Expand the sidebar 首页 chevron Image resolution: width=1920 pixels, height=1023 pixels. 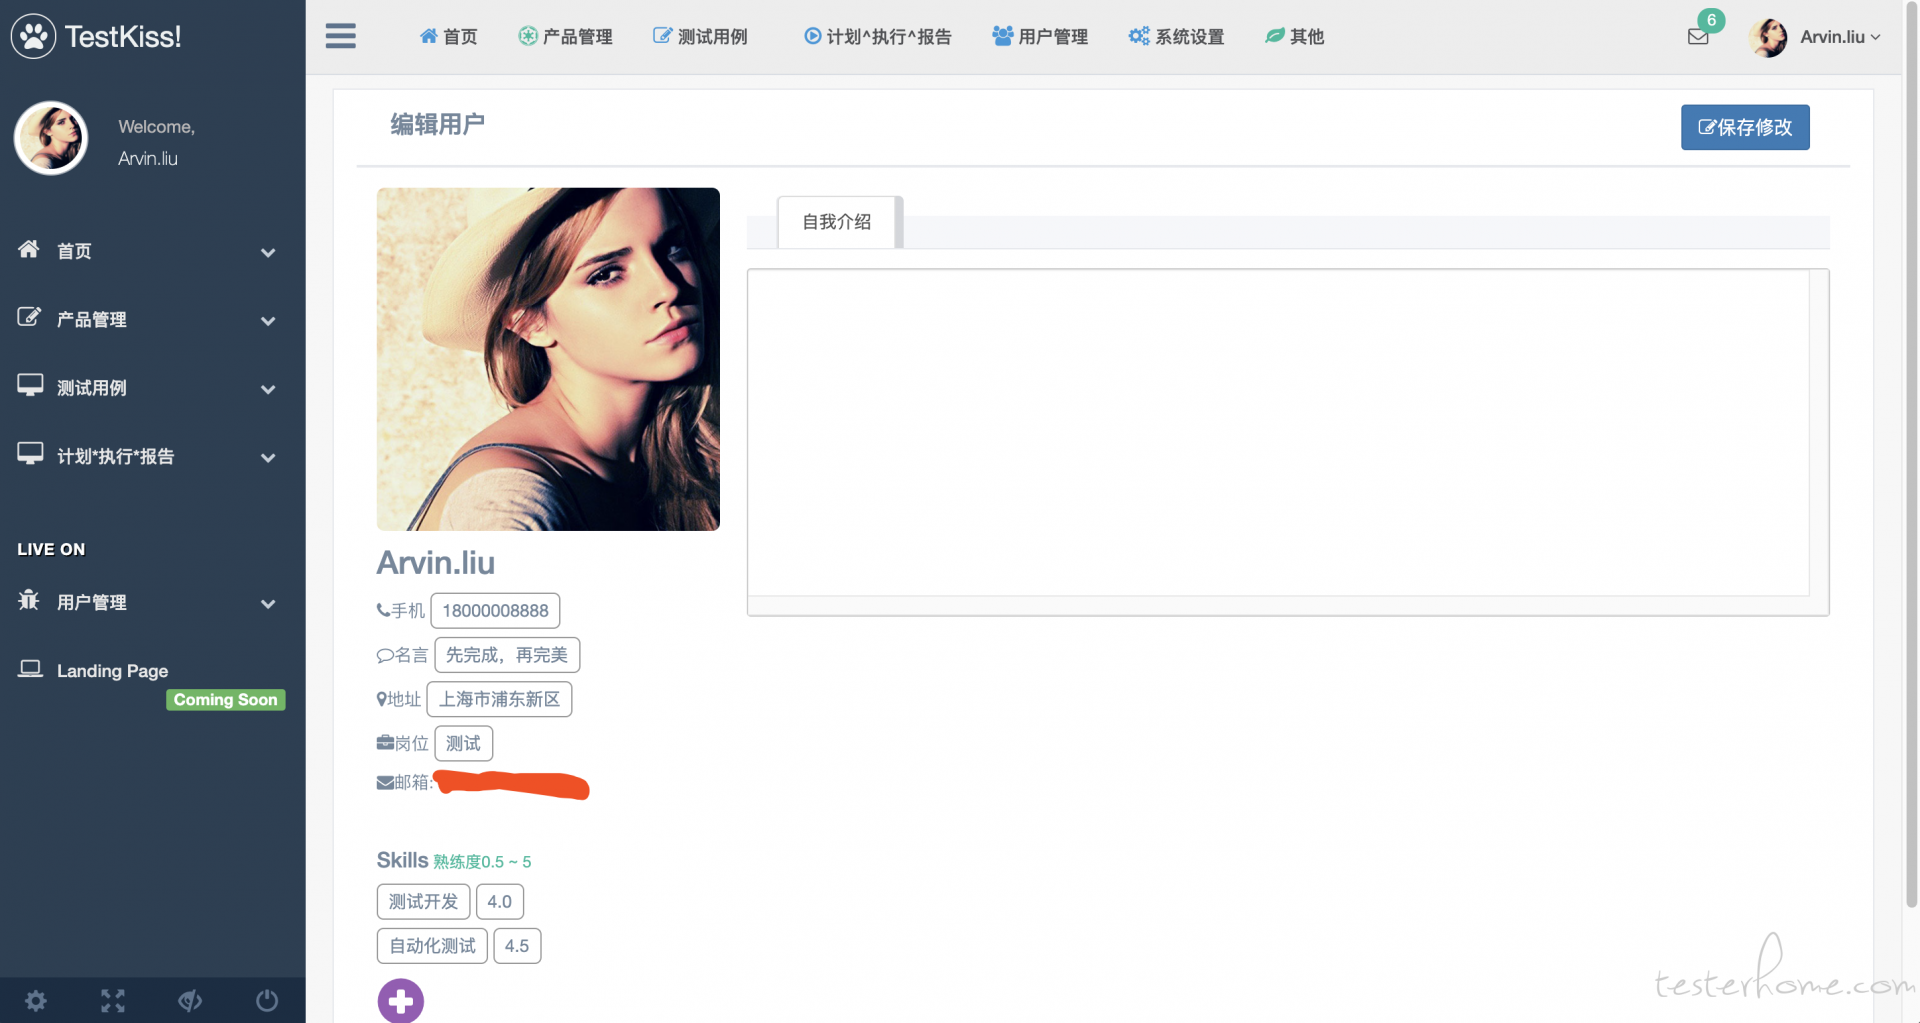click(268, 253)
